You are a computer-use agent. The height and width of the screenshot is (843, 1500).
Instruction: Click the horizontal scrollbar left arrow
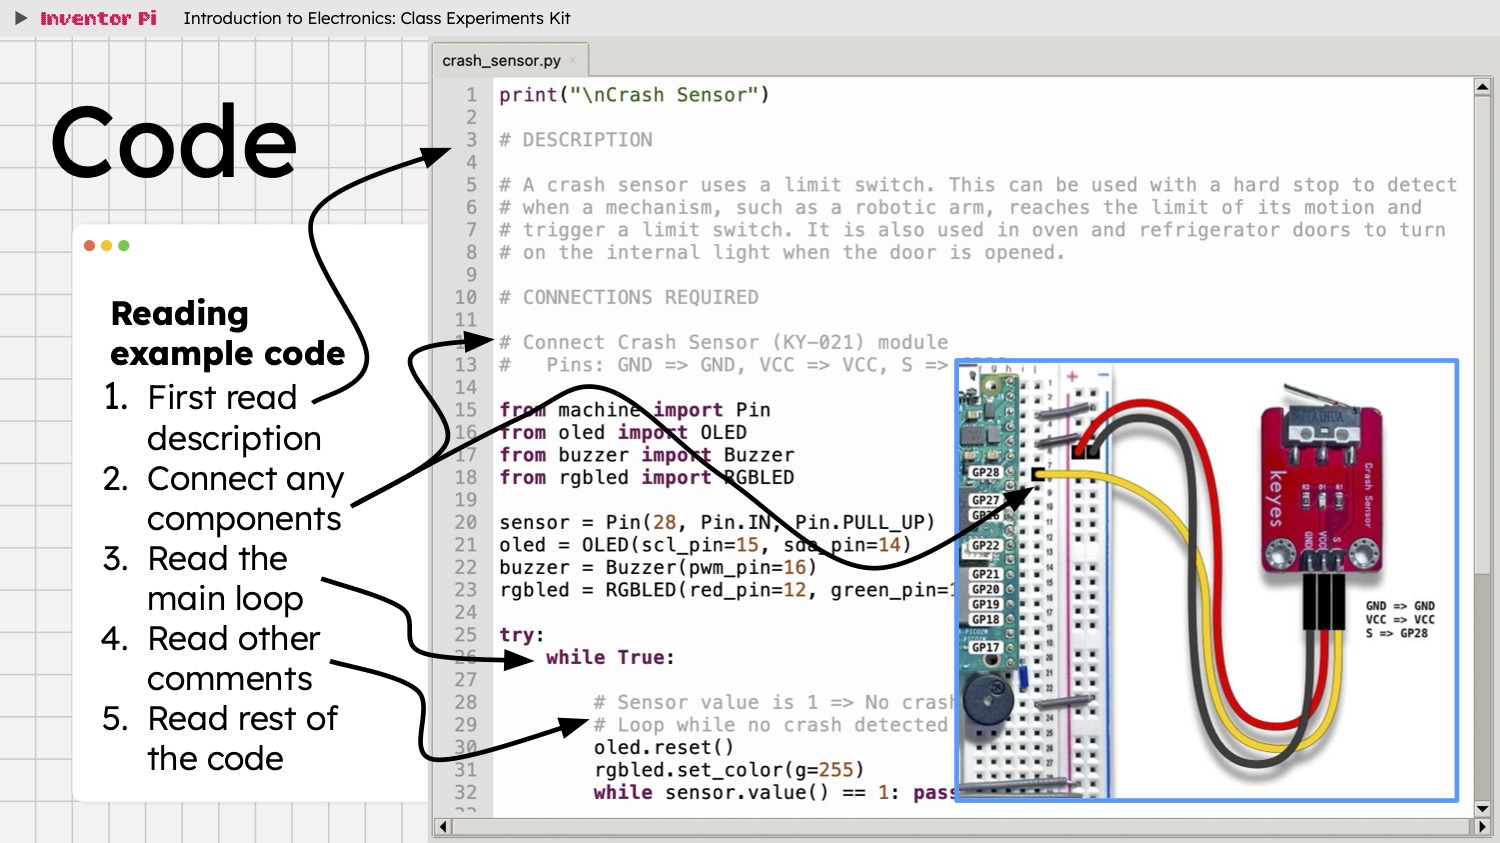click(443, 826)
